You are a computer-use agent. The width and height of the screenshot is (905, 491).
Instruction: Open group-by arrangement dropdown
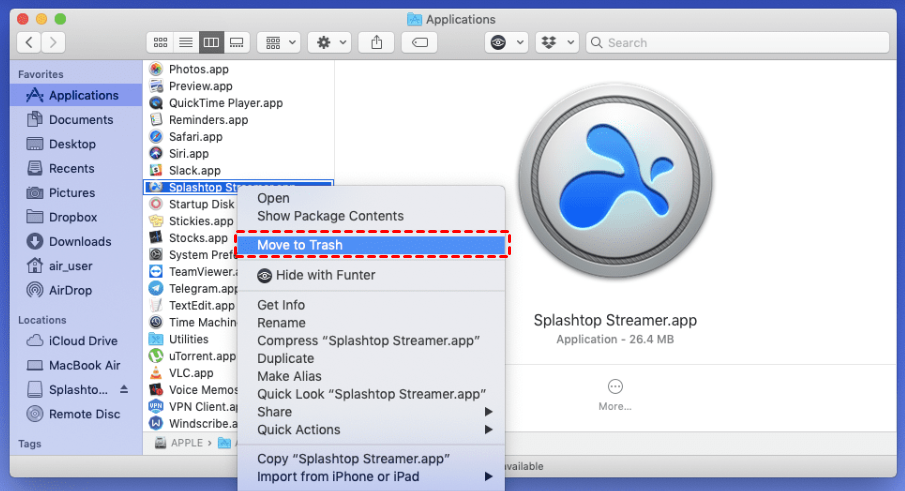point(279,43)
